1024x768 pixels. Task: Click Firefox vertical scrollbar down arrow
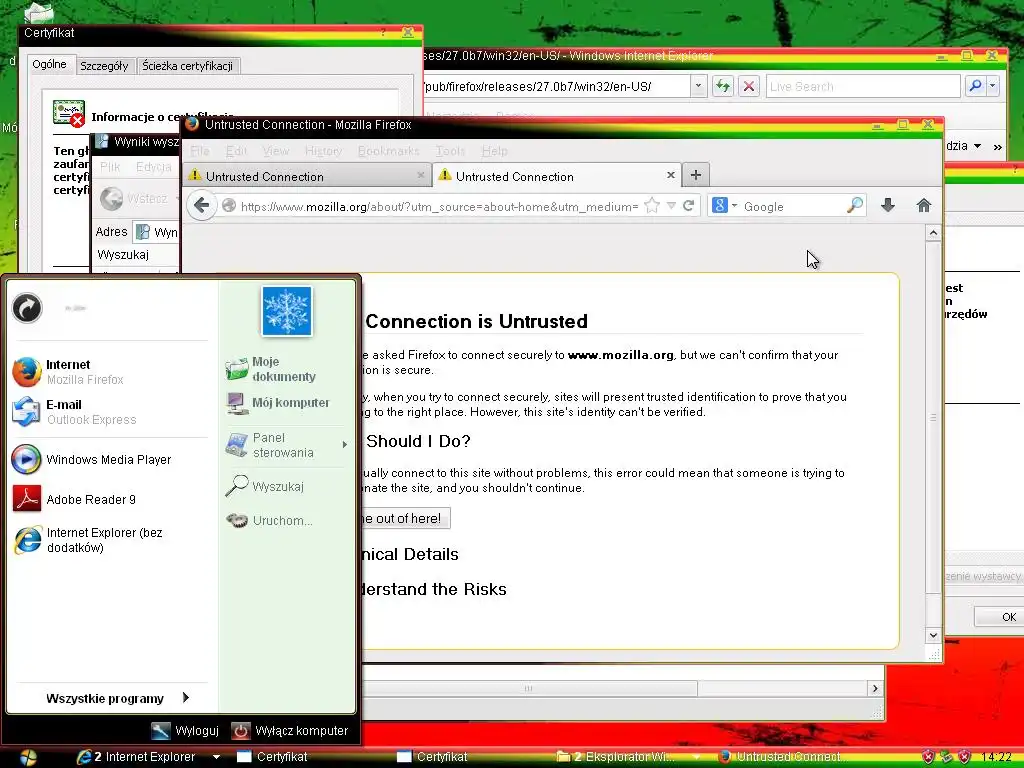933,635
